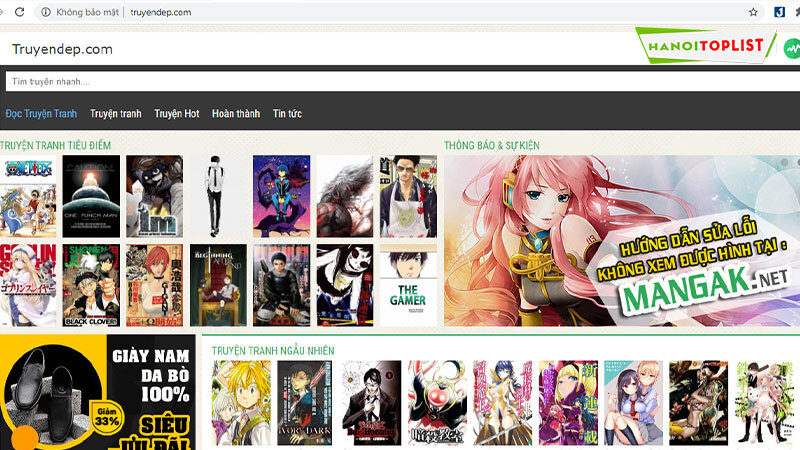Open the Đọc Truyện Tranh menu item
The height and width of the screenshot is (450, 800).
(41, 113)
